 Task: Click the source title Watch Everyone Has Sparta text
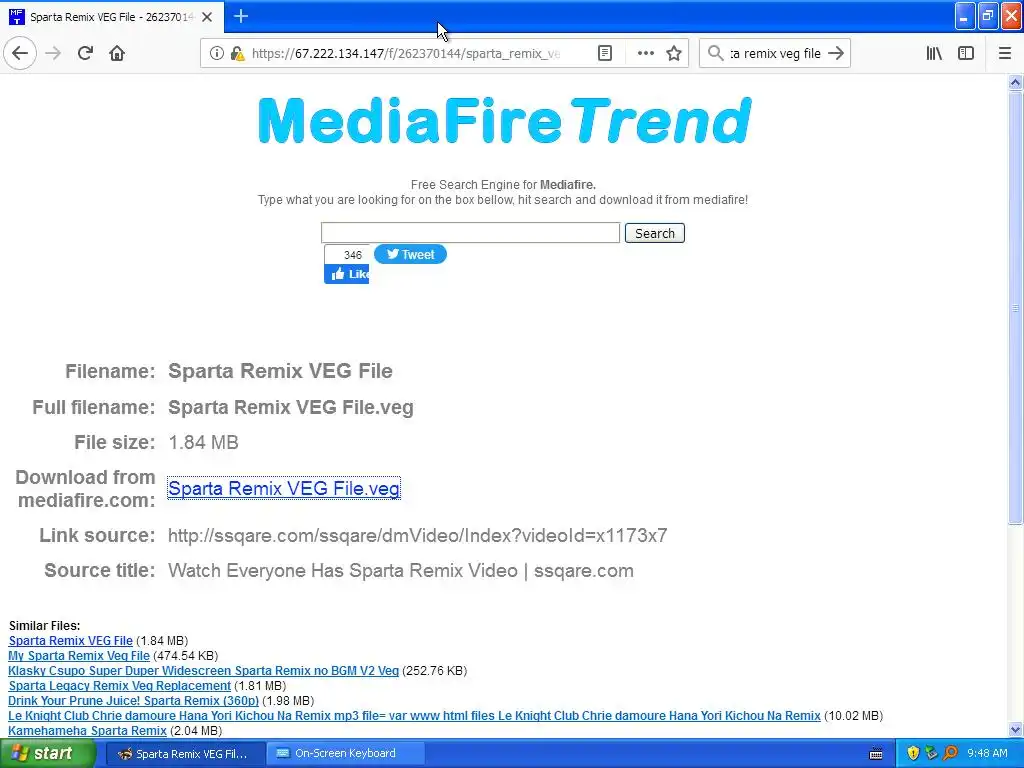click(400, 571)
